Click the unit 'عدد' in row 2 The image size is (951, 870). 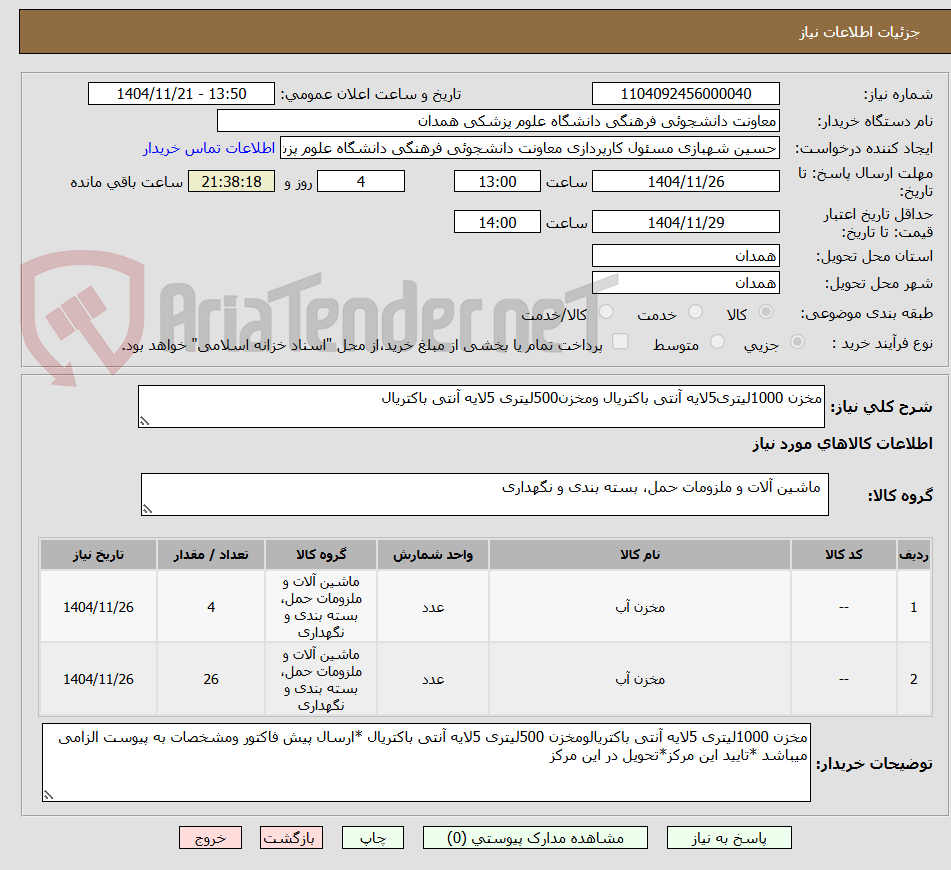tap(433, 679)
